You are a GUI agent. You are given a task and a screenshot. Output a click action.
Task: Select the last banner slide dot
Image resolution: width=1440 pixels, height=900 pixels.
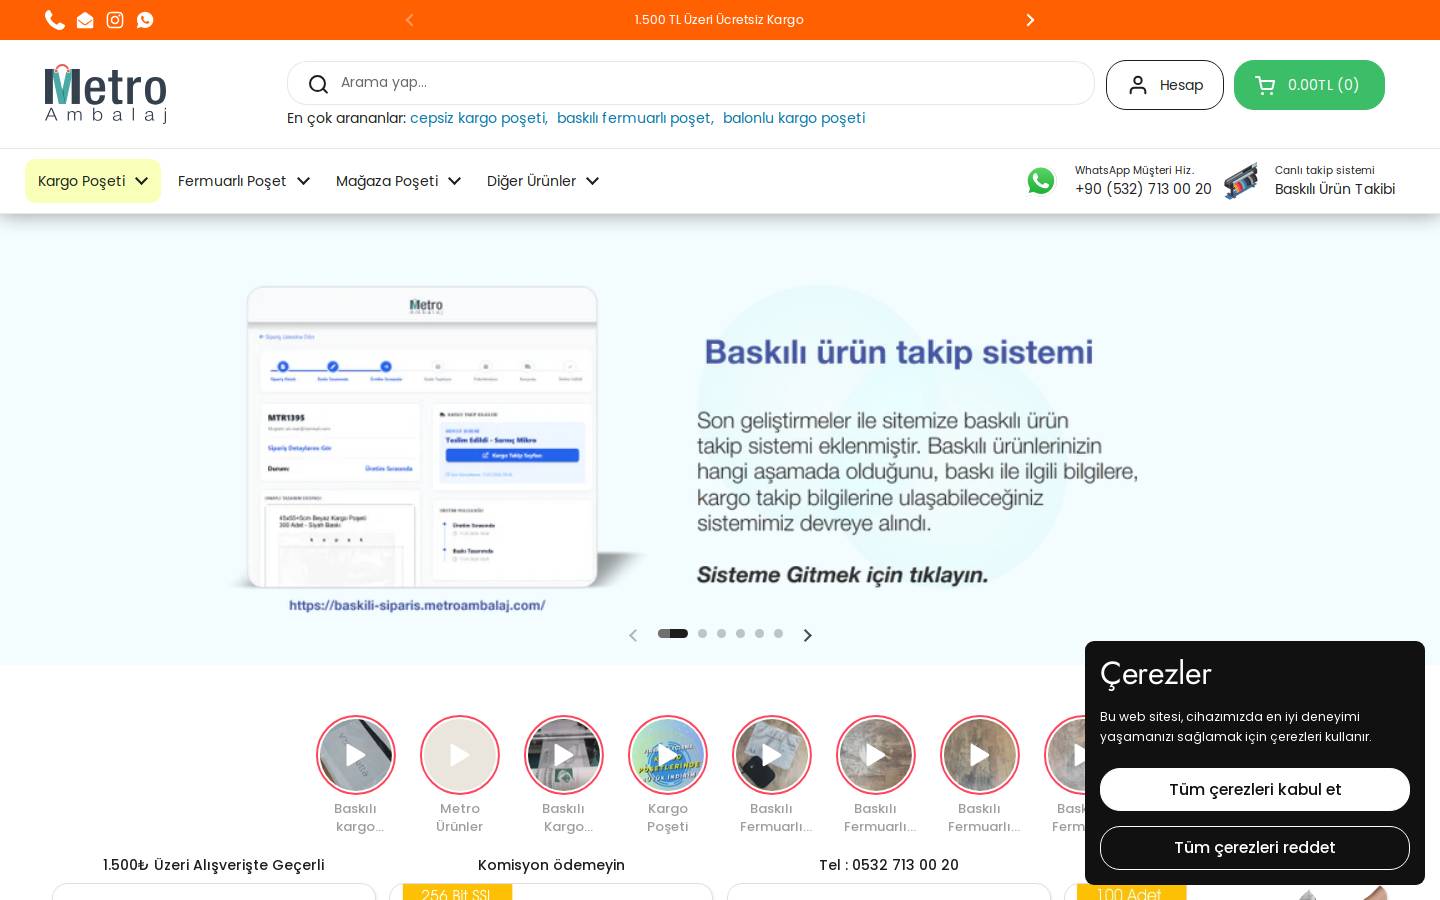778,633
